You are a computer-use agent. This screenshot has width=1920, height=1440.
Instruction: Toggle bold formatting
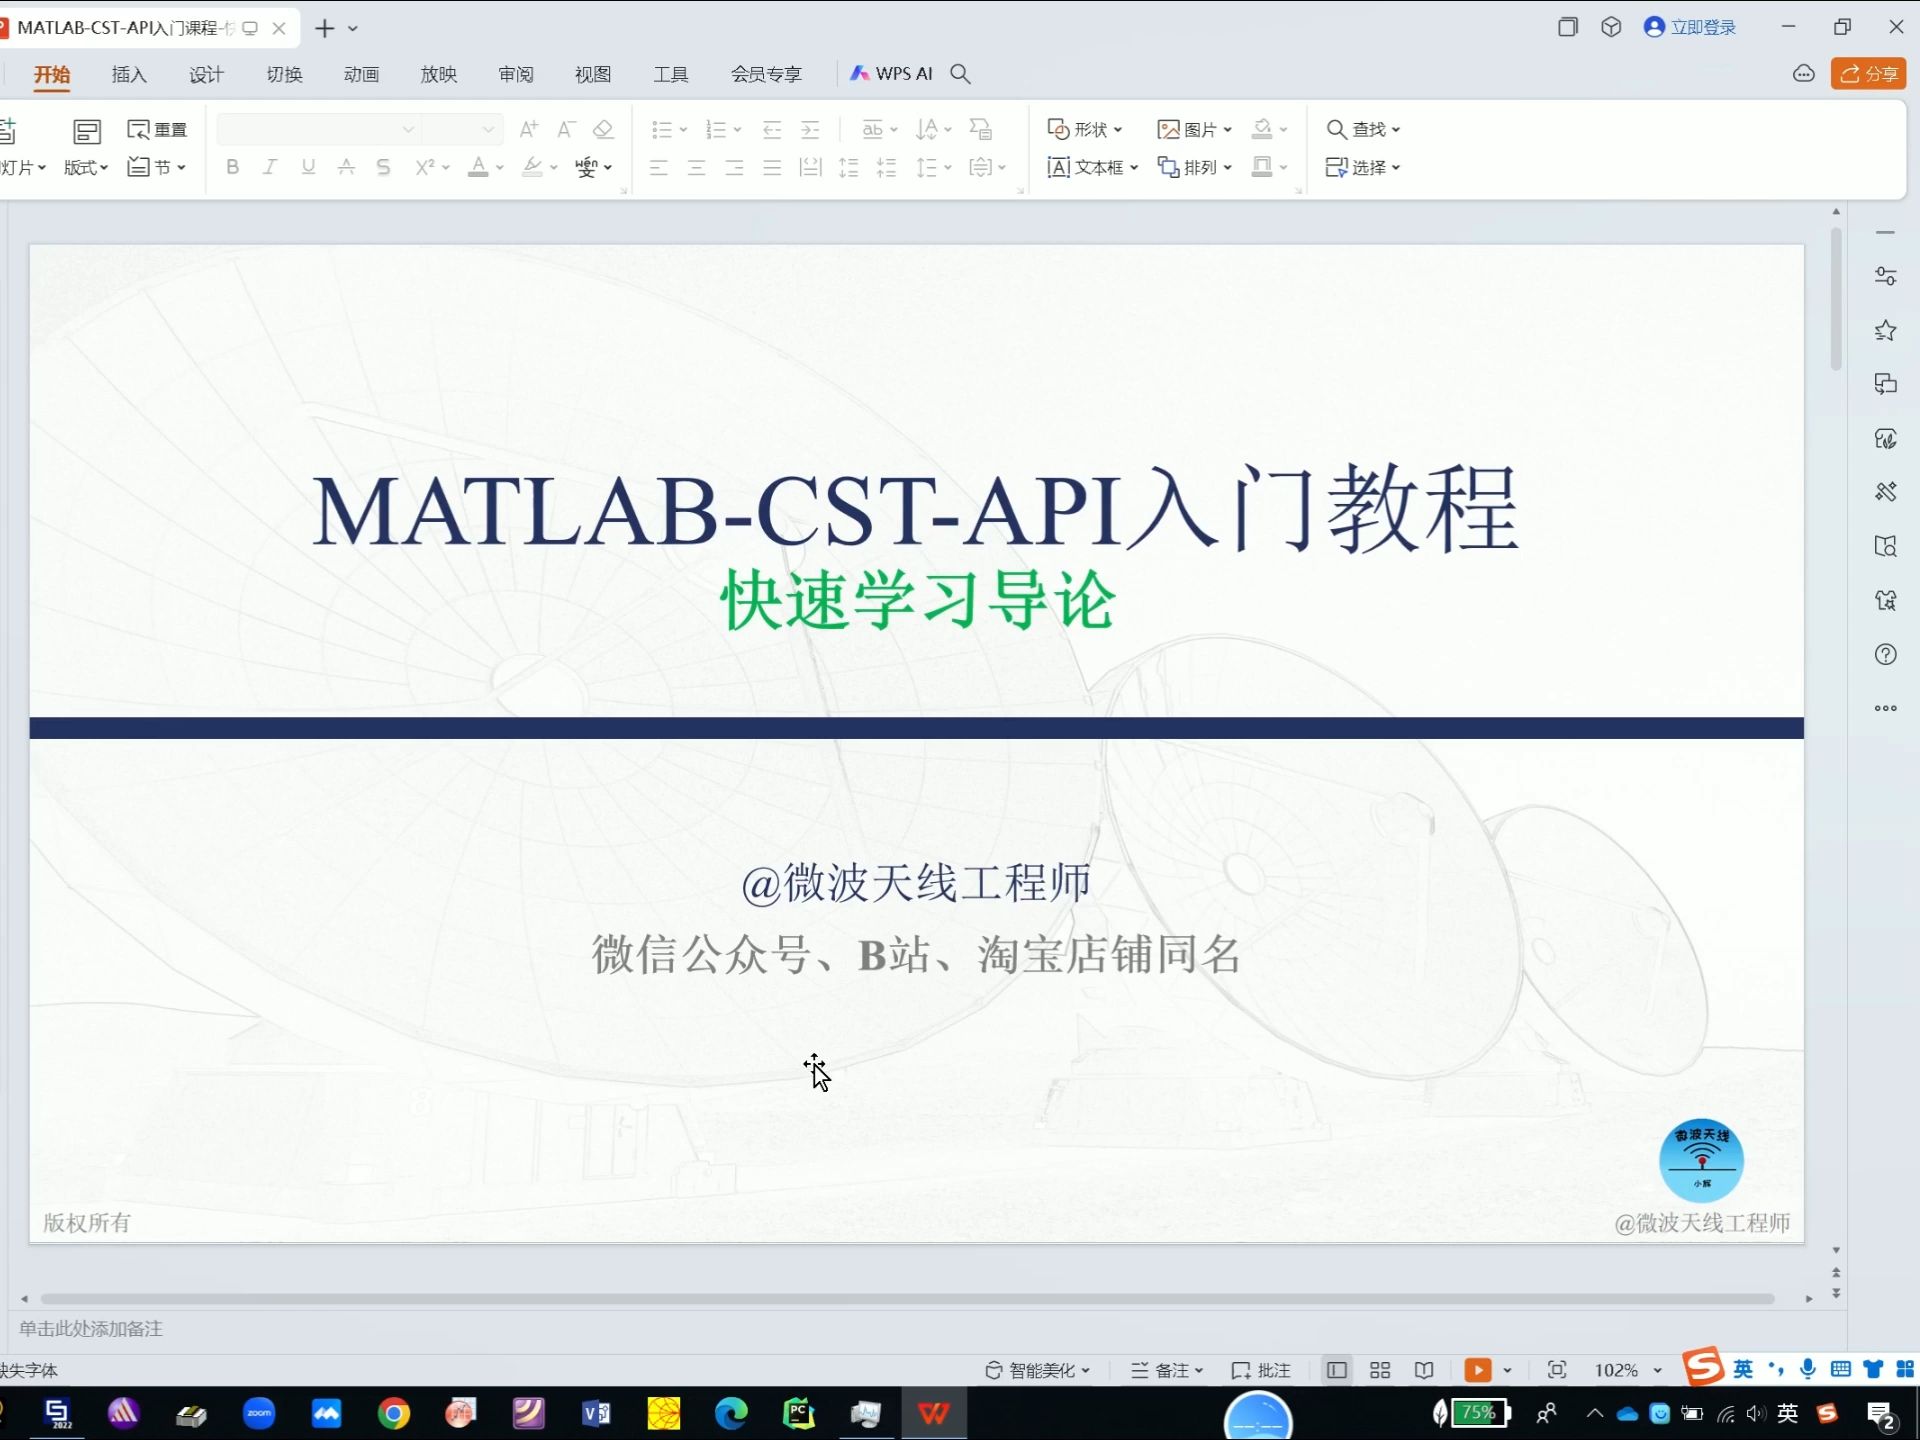point(231,166)
